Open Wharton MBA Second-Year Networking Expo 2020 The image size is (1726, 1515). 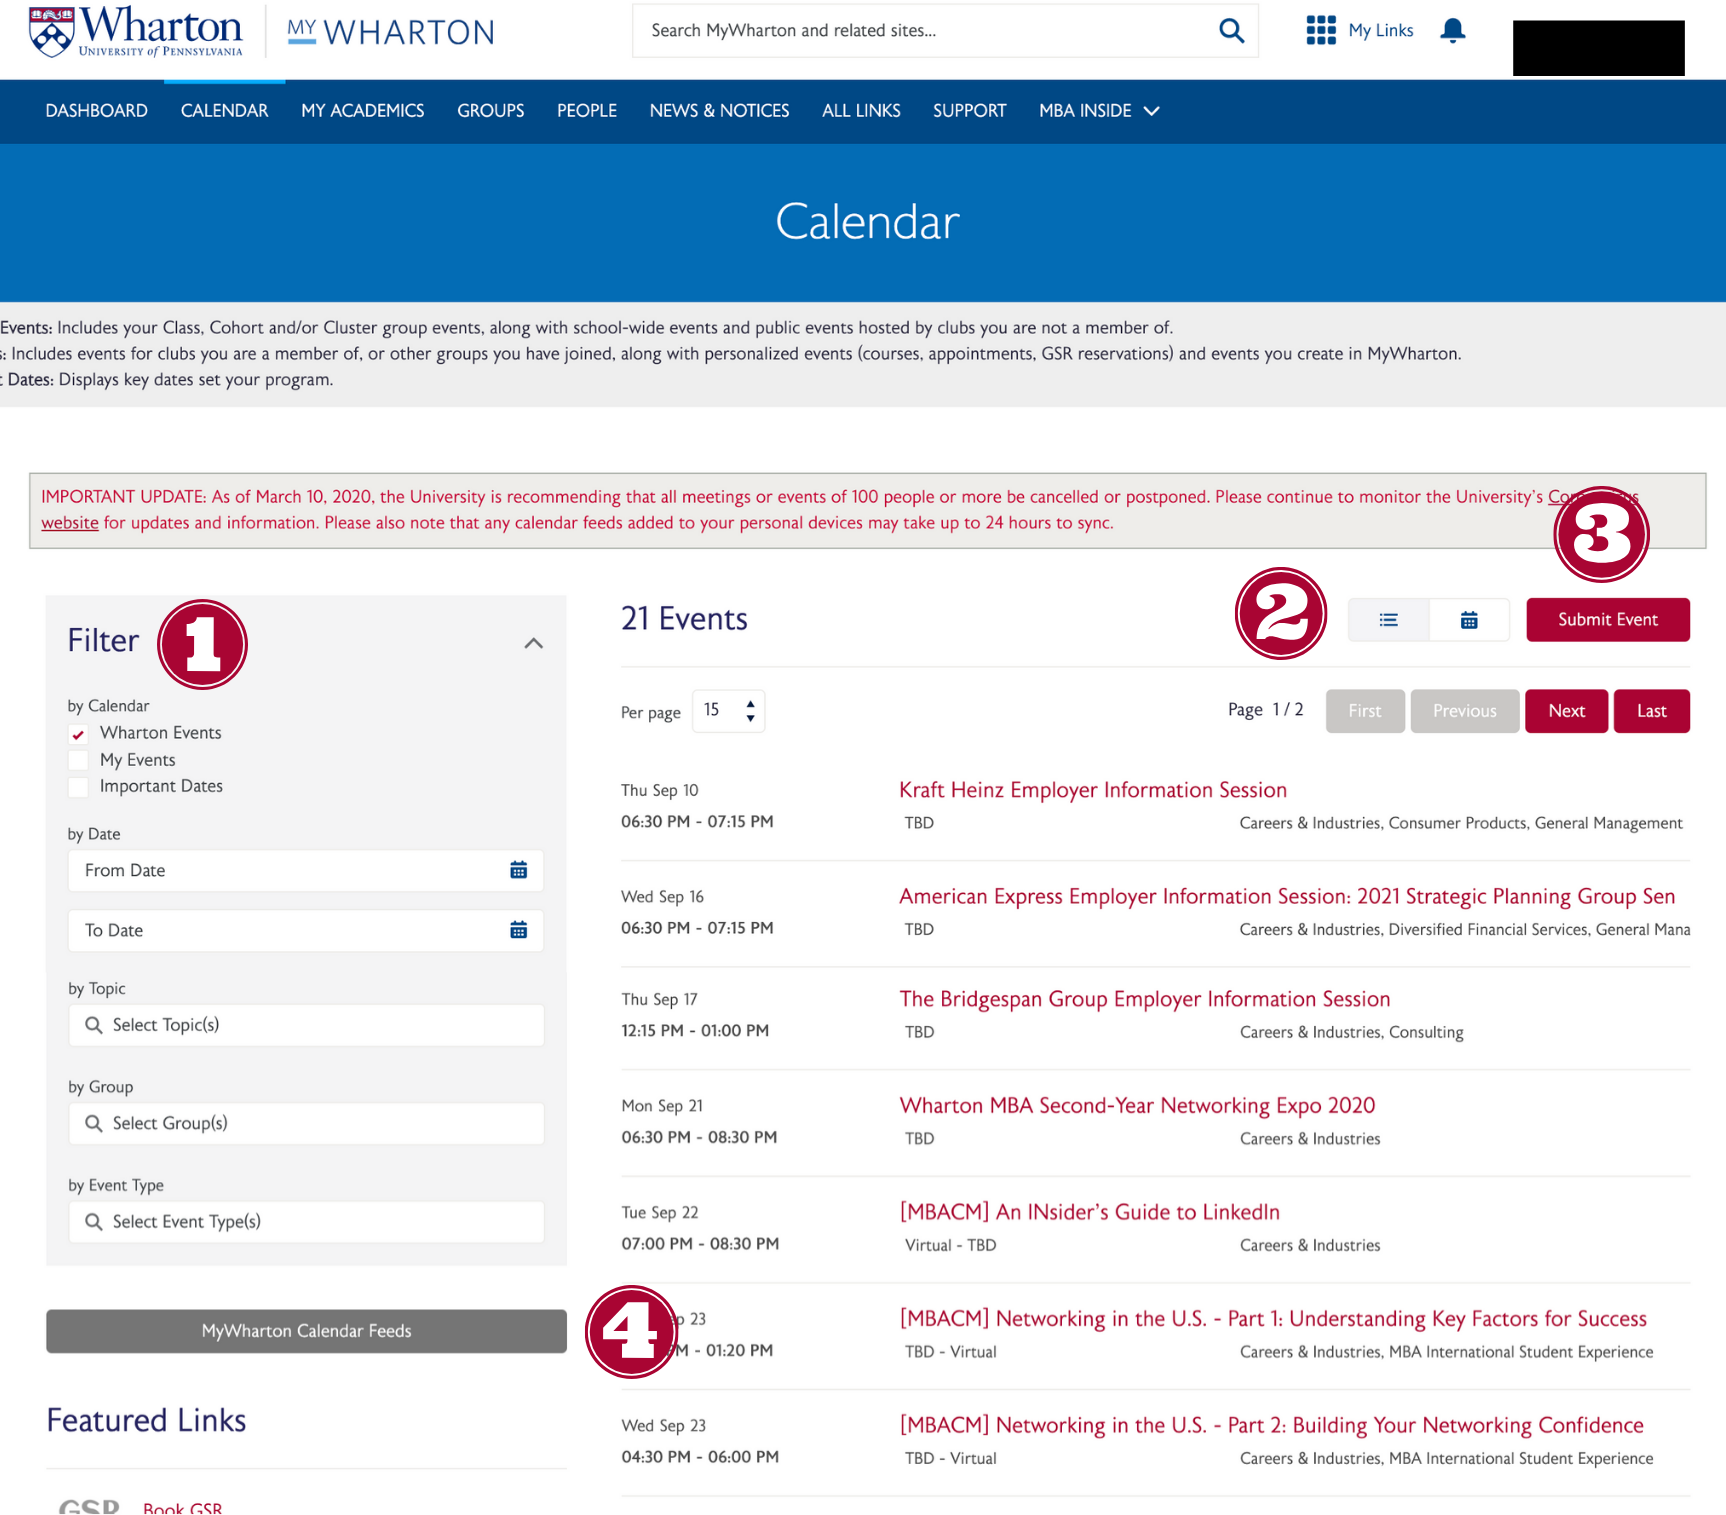[1137, 1106]
